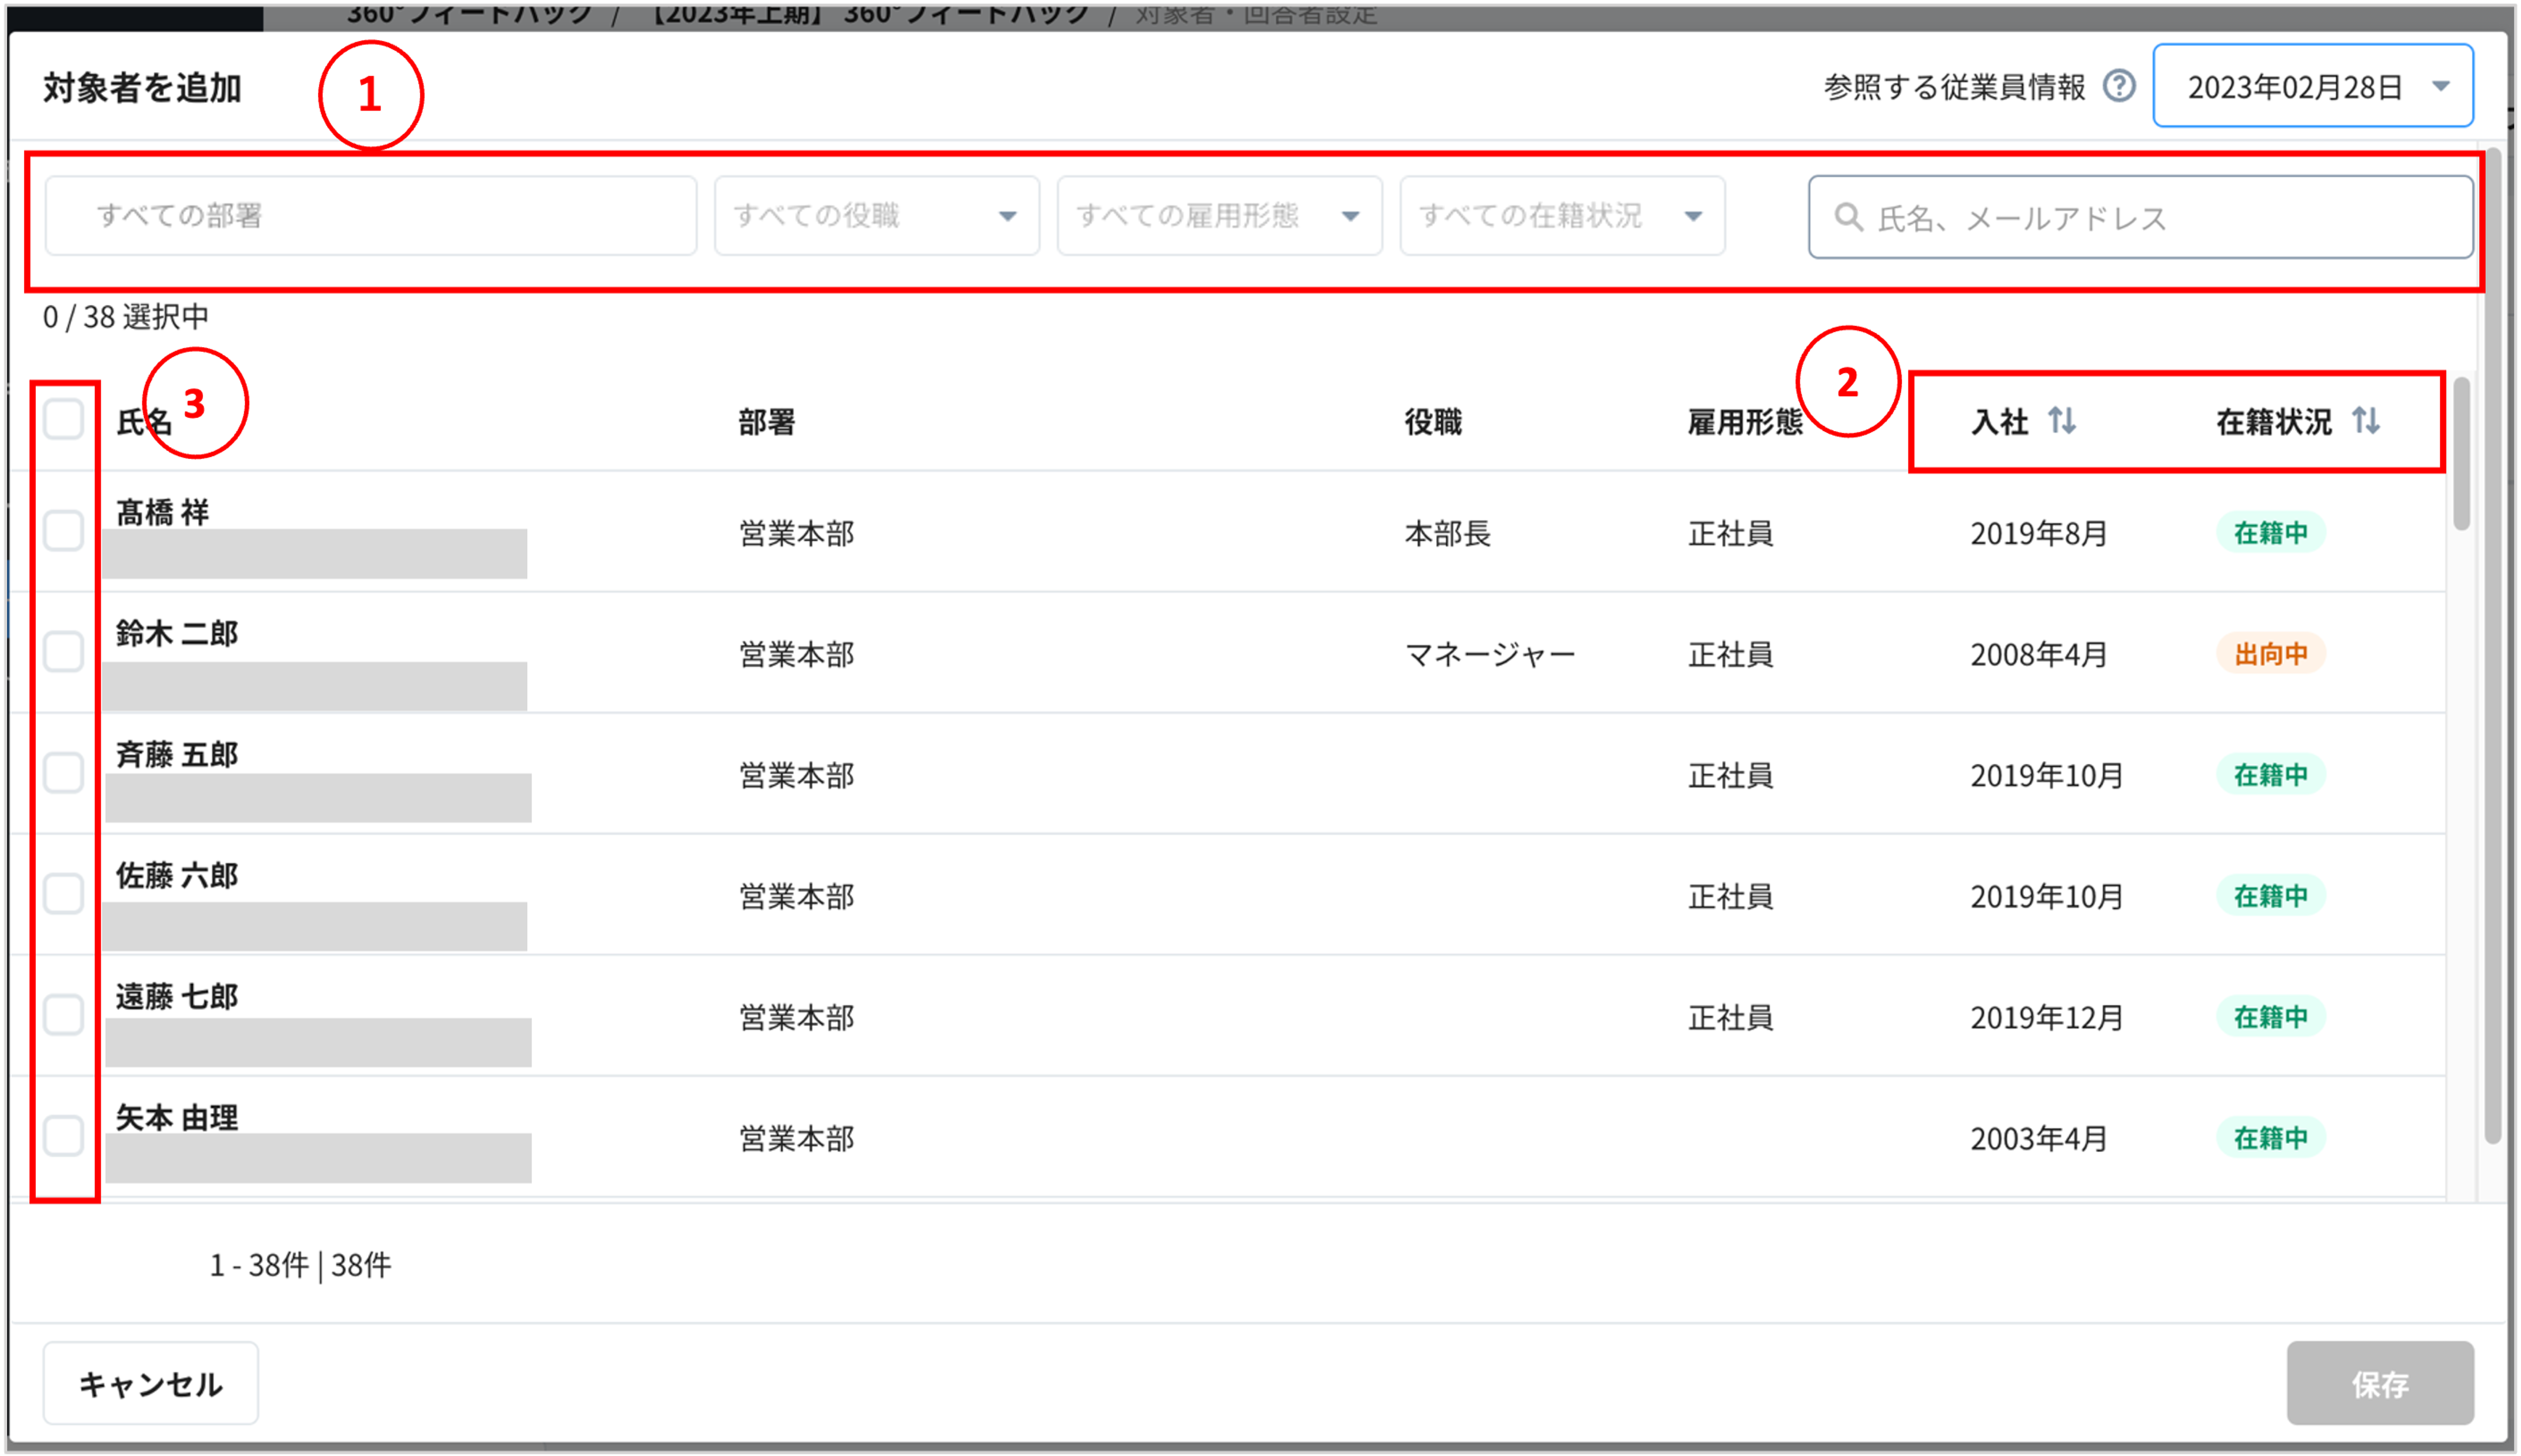Image resolution: width=2521 pixels, height=1456 pixels.
Task: Click the employee list vertical scrollbar thumb
Action: pyautogui.click(x=2461, y=455)
